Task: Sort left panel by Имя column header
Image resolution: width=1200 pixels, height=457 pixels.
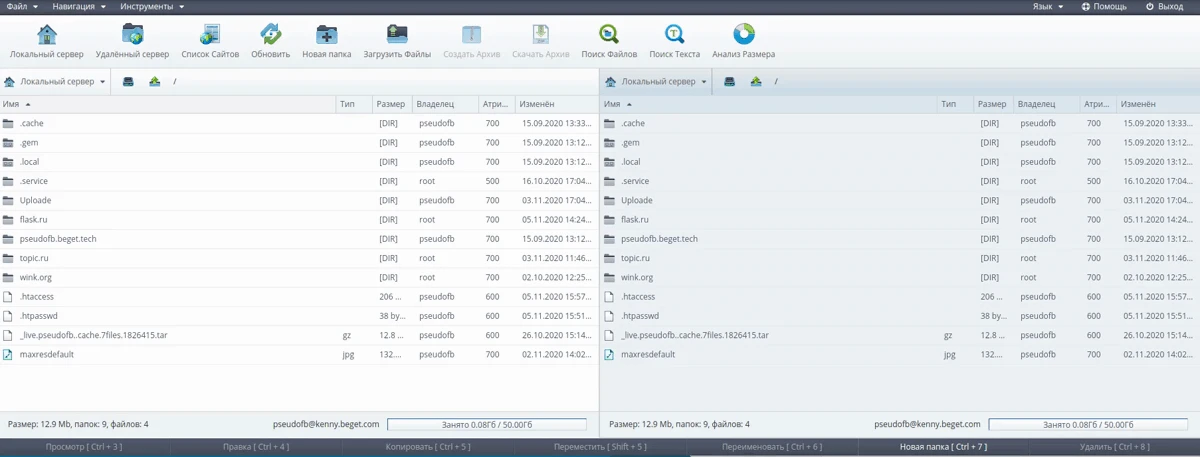Action: (12, 104)
